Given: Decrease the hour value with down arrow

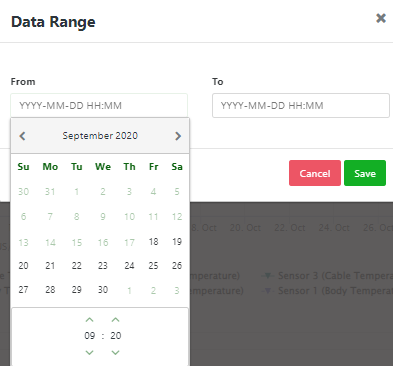Looking at the screenshot, I should tap(89, 352).
